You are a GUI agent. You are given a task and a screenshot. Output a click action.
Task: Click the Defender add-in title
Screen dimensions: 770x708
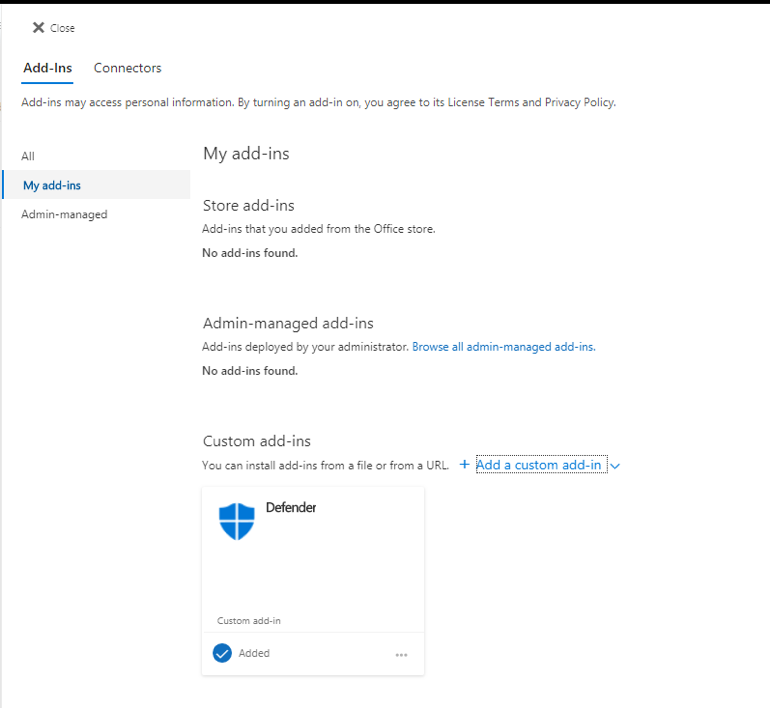pos(291,508)
